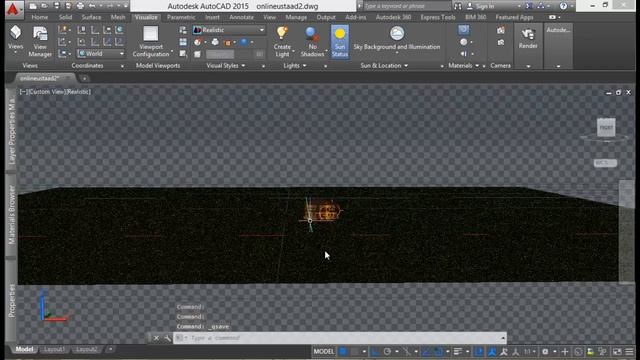Open the Parametric ribbon tab
This screenshot has height=360, width=640.
coord(181,17)
